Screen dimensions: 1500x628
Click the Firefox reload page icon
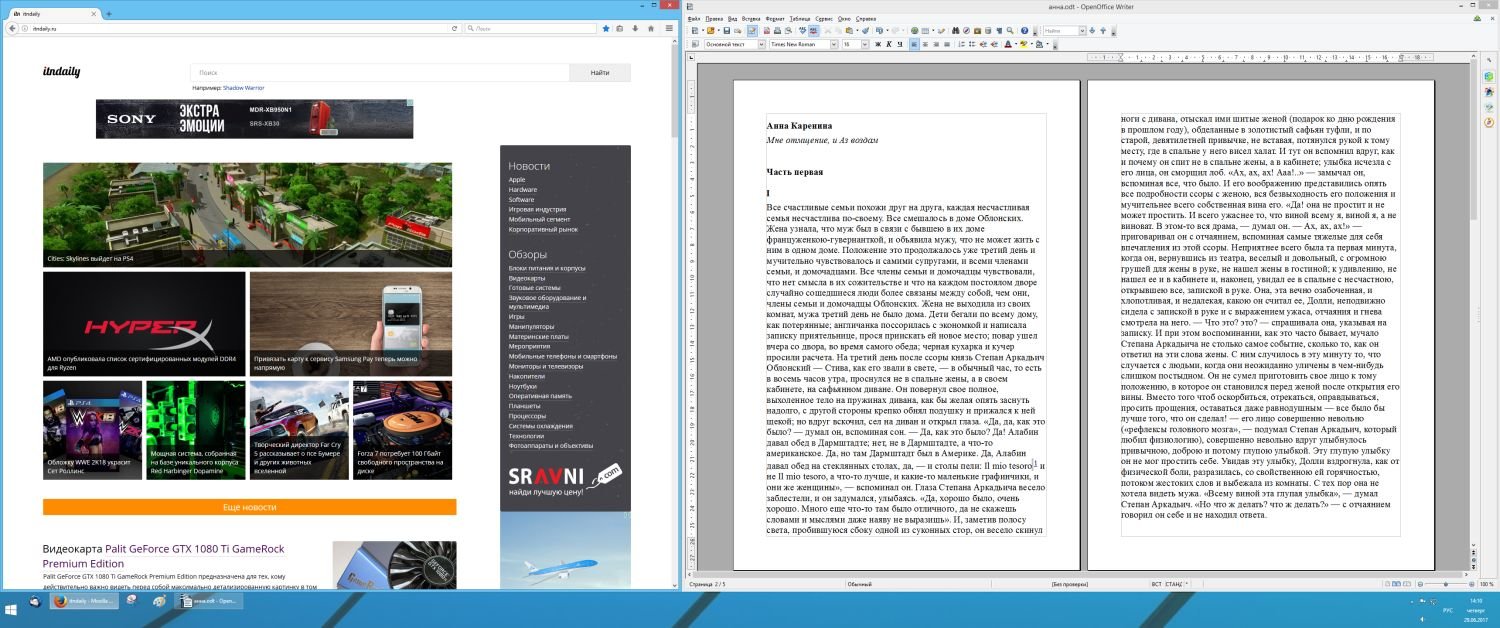click(x=454, y=28)
